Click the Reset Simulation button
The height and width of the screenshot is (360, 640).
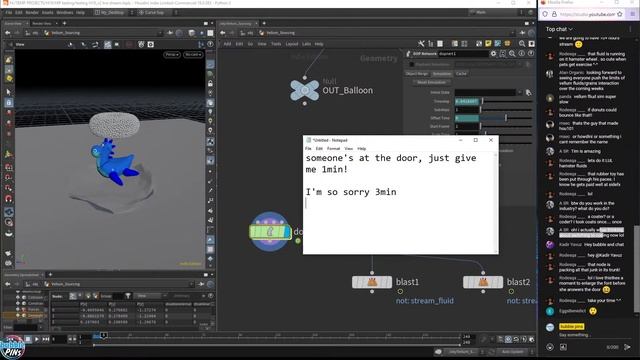coord(431,82)
